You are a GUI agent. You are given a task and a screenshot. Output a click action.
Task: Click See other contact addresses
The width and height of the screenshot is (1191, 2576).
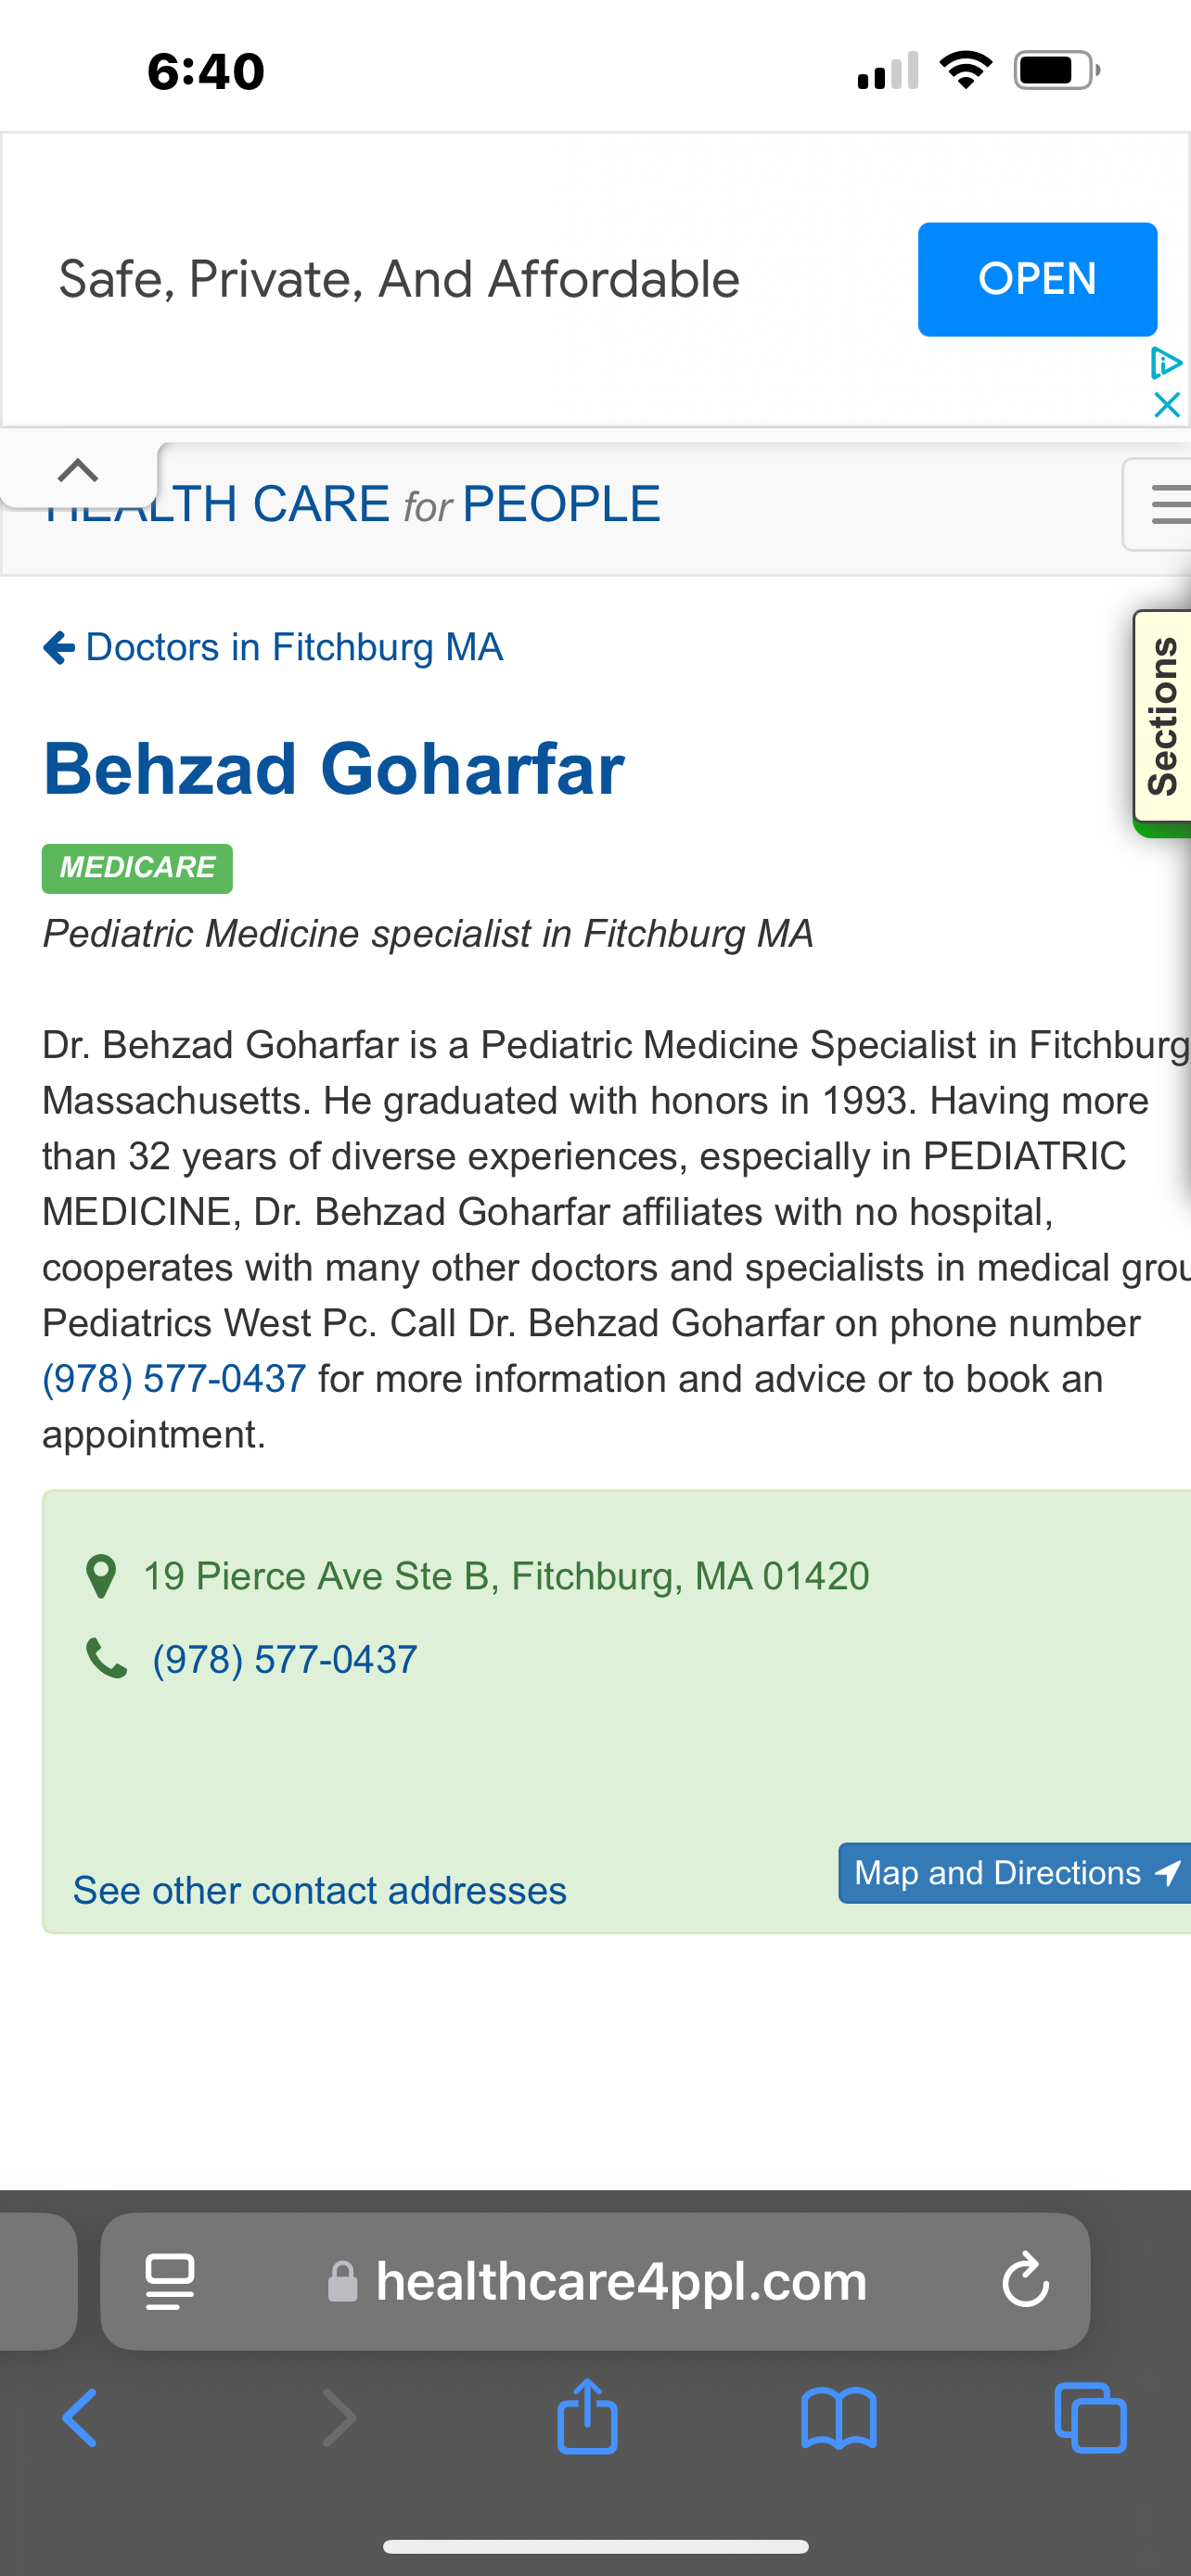(x=320, y=1891)
